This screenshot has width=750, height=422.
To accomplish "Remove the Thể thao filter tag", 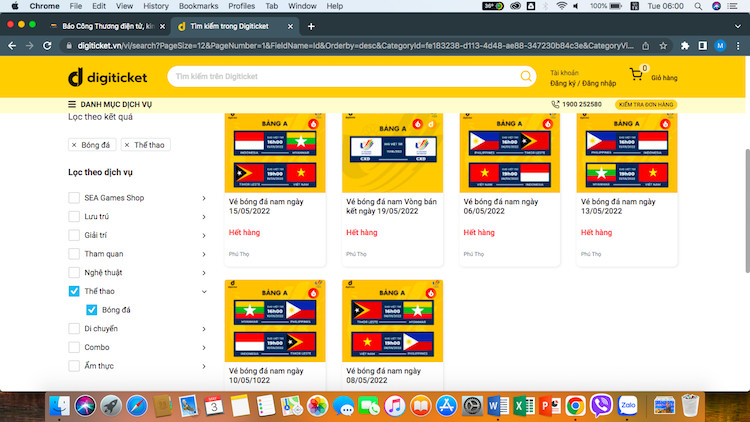I will (127, 145).
